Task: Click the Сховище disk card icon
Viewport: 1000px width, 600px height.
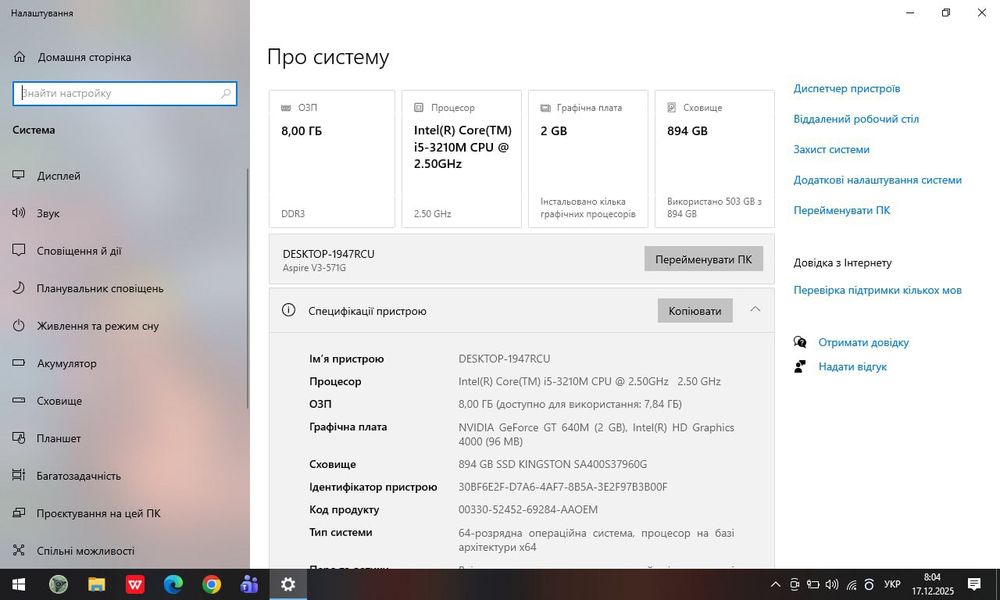Action: click(672, 108)
